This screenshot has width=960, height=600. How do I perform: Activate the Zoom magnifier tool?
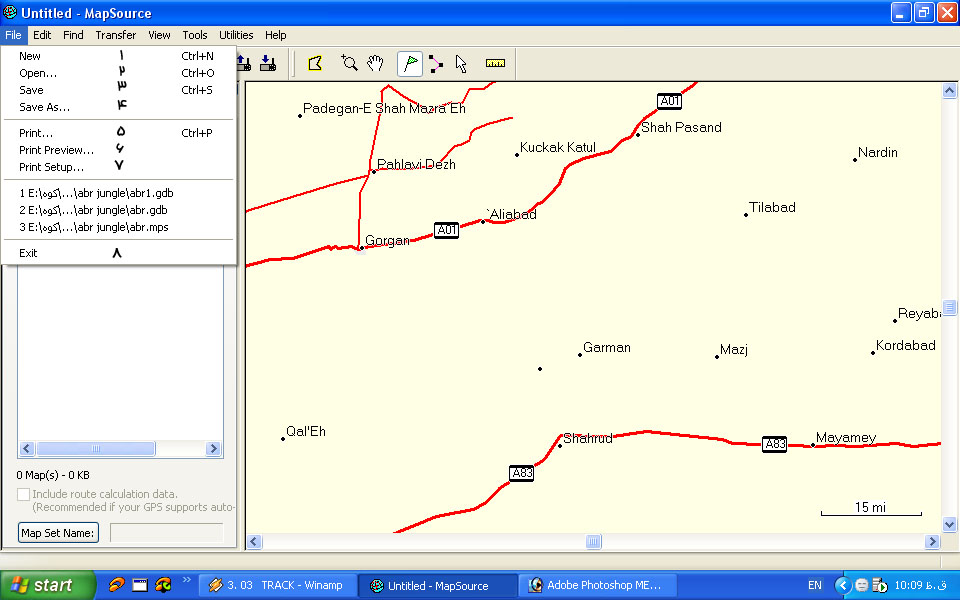(349, 64)
